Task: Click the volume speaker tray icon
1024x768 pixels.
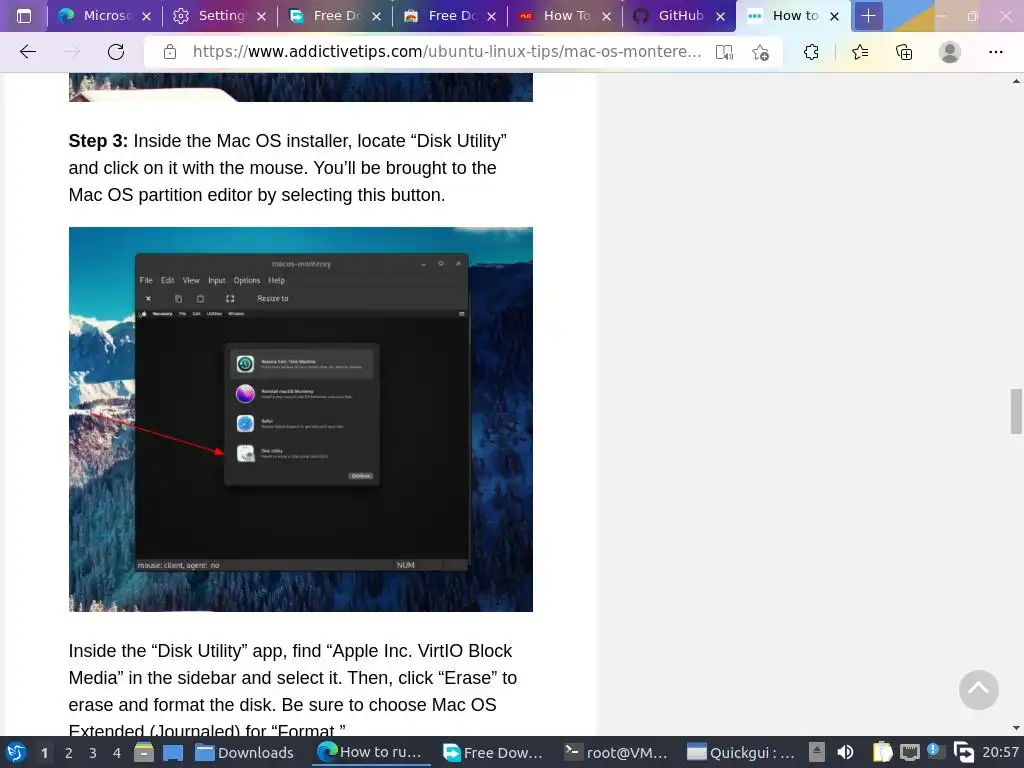Action: click(845, 752)
